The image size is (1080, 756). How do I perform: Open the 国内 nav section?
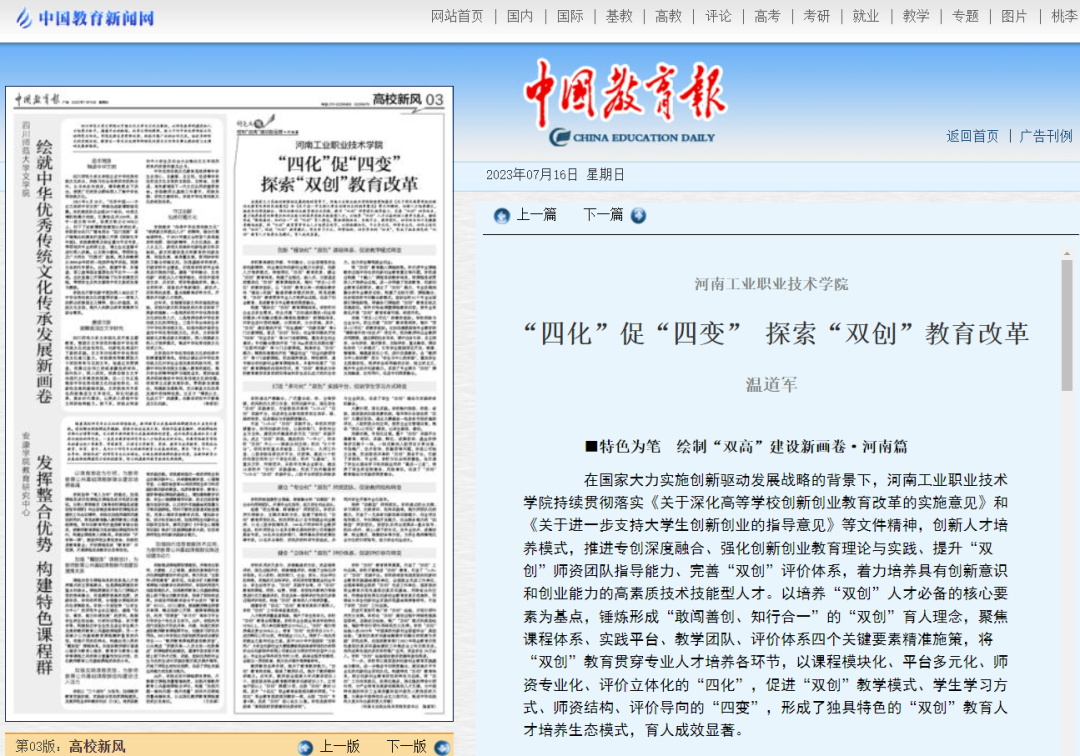[520, 17]
